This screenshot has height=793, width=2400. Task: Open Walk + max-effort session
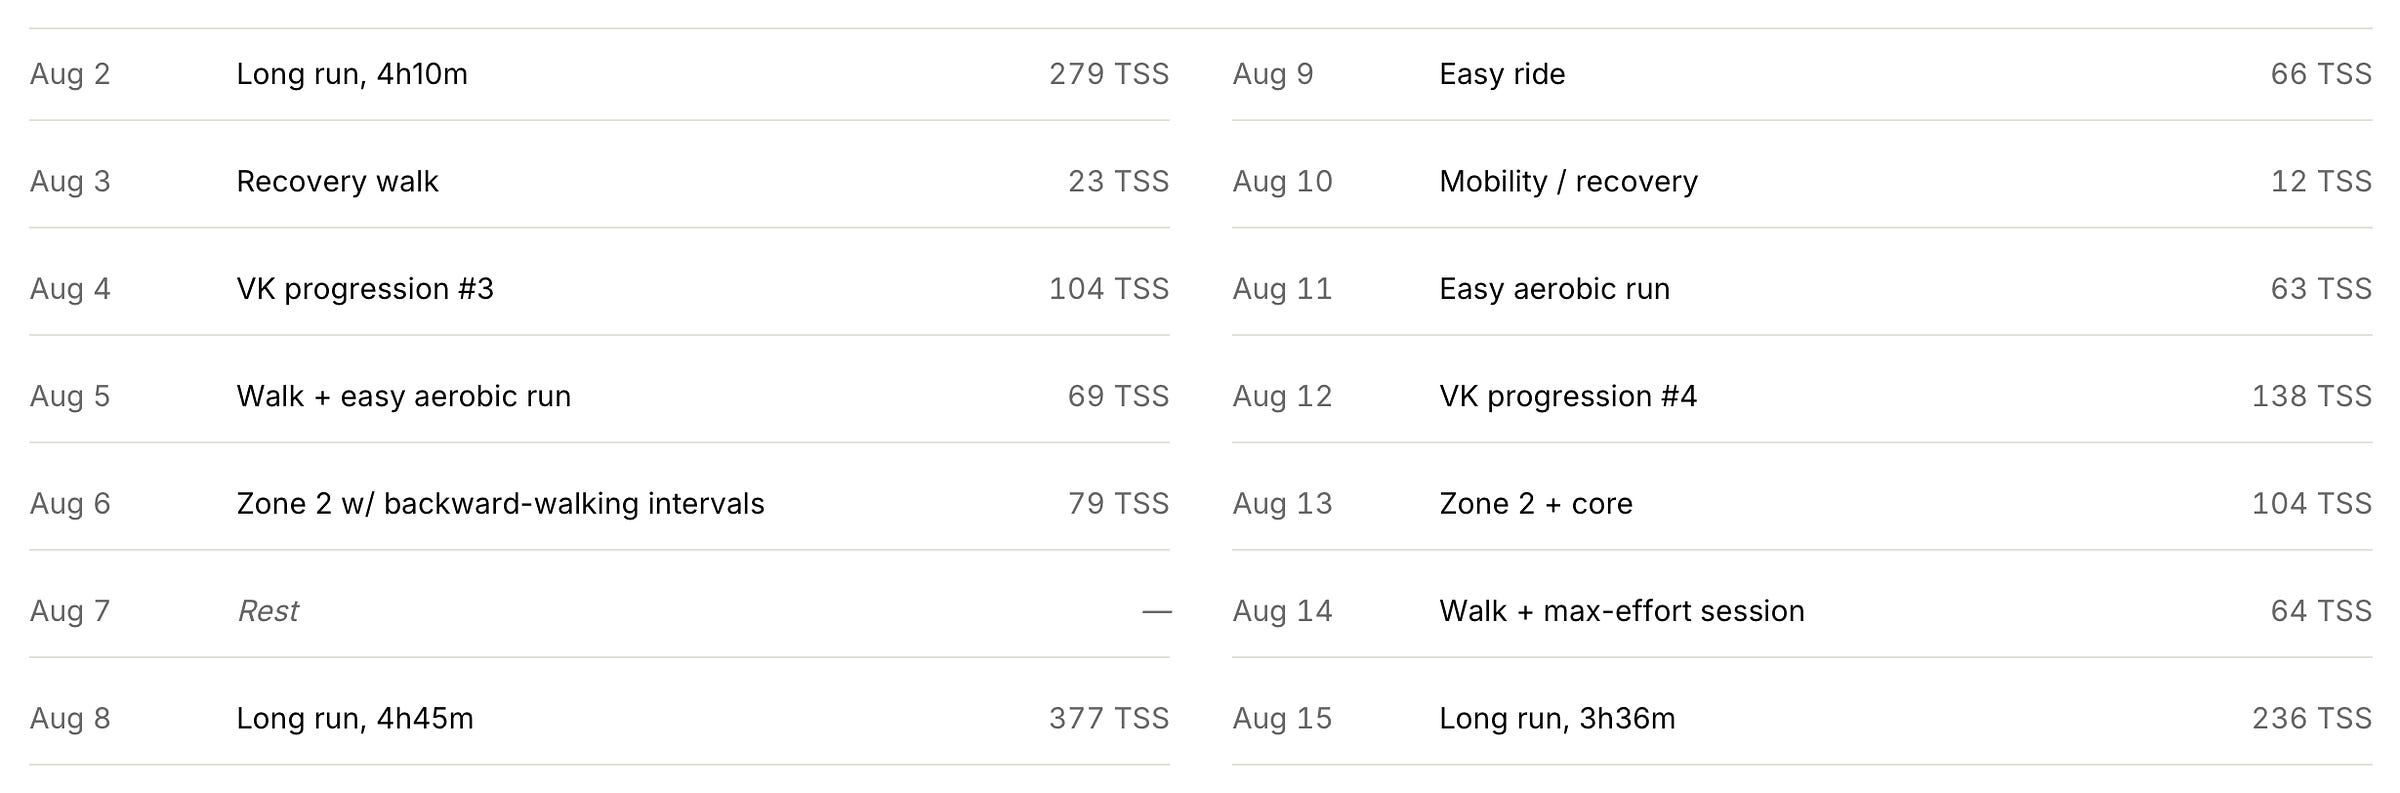tap(1802, 612)
